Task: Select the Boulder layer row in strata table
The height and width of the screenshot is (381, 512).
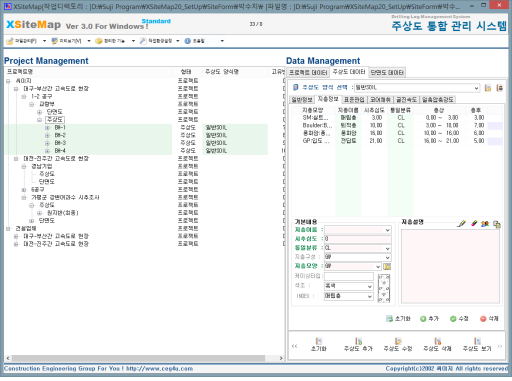Action: tap(397, 126)
